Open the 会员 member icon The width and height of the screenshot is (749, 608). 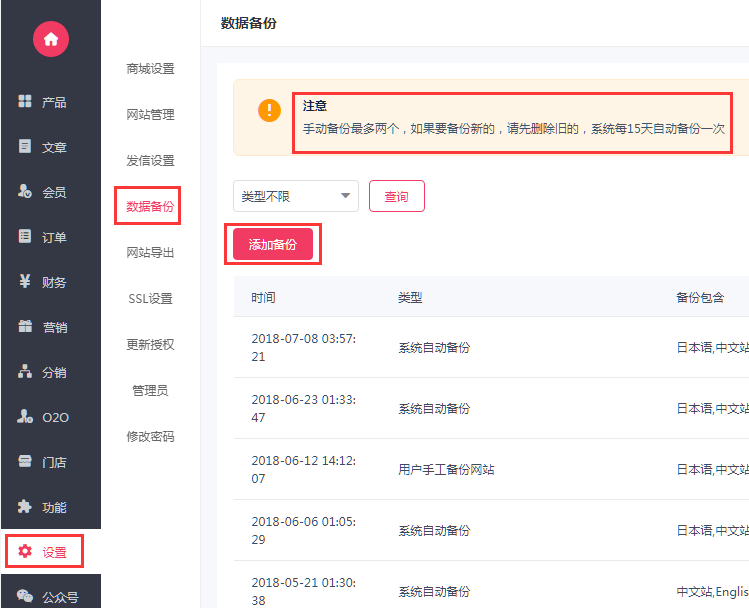click(x=25, y=192)
